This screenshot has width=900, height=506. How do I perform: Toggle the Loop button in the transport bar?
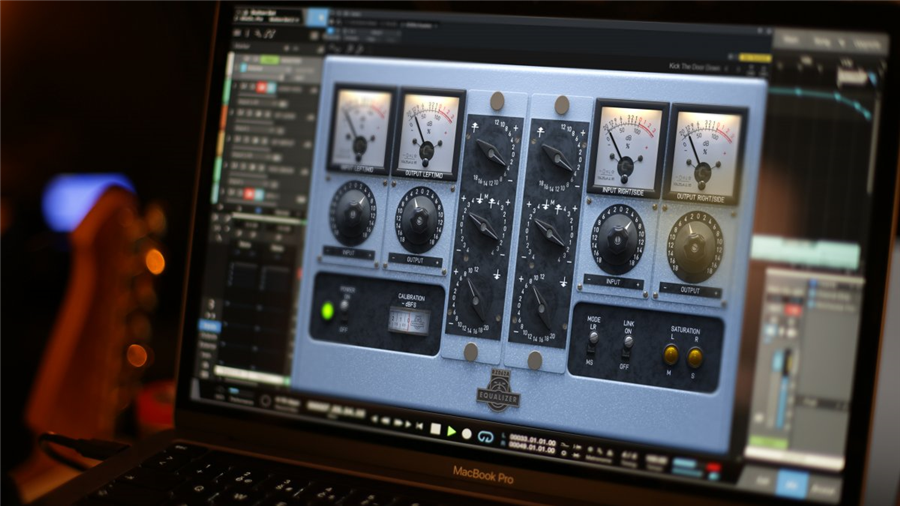coord(485,437)
